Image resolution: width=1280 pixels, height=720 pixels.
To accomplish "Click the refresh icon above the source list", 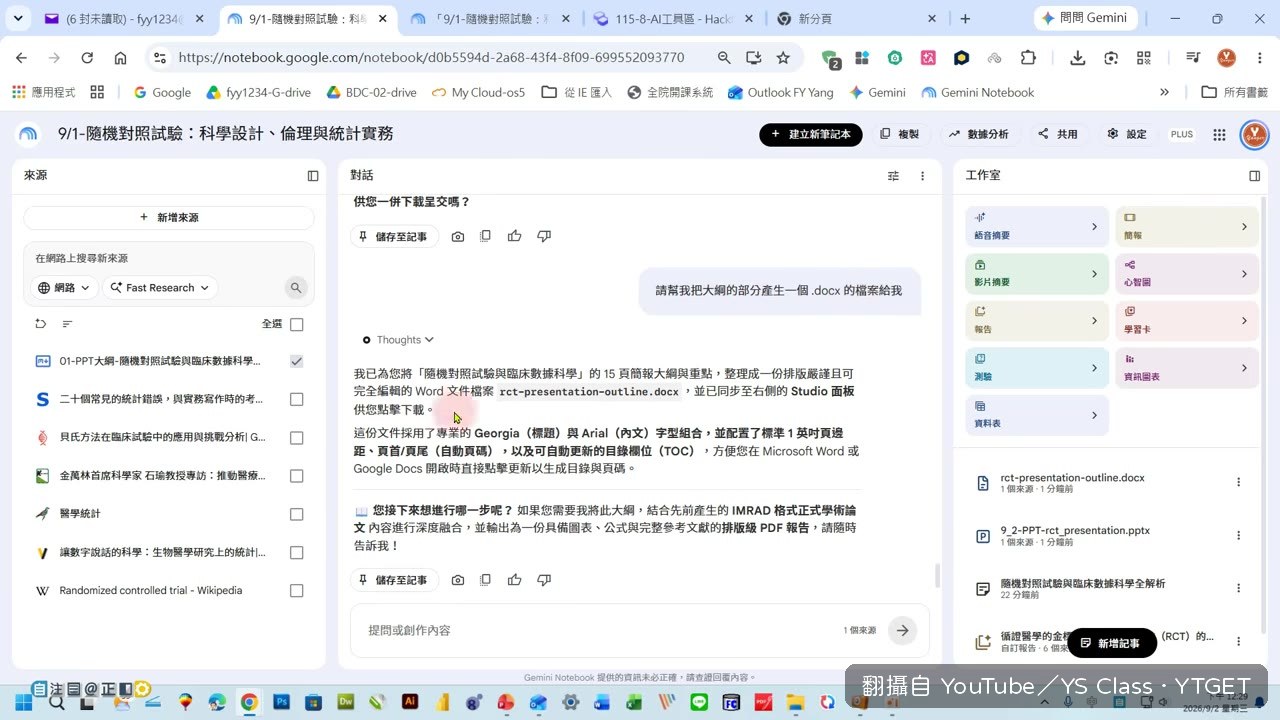I will [41, 324].
